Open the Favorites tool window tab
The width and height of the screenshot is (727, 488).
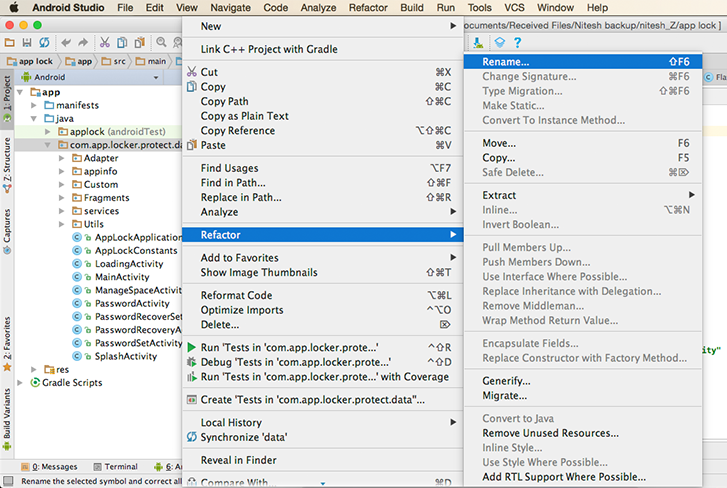[7, 344]
